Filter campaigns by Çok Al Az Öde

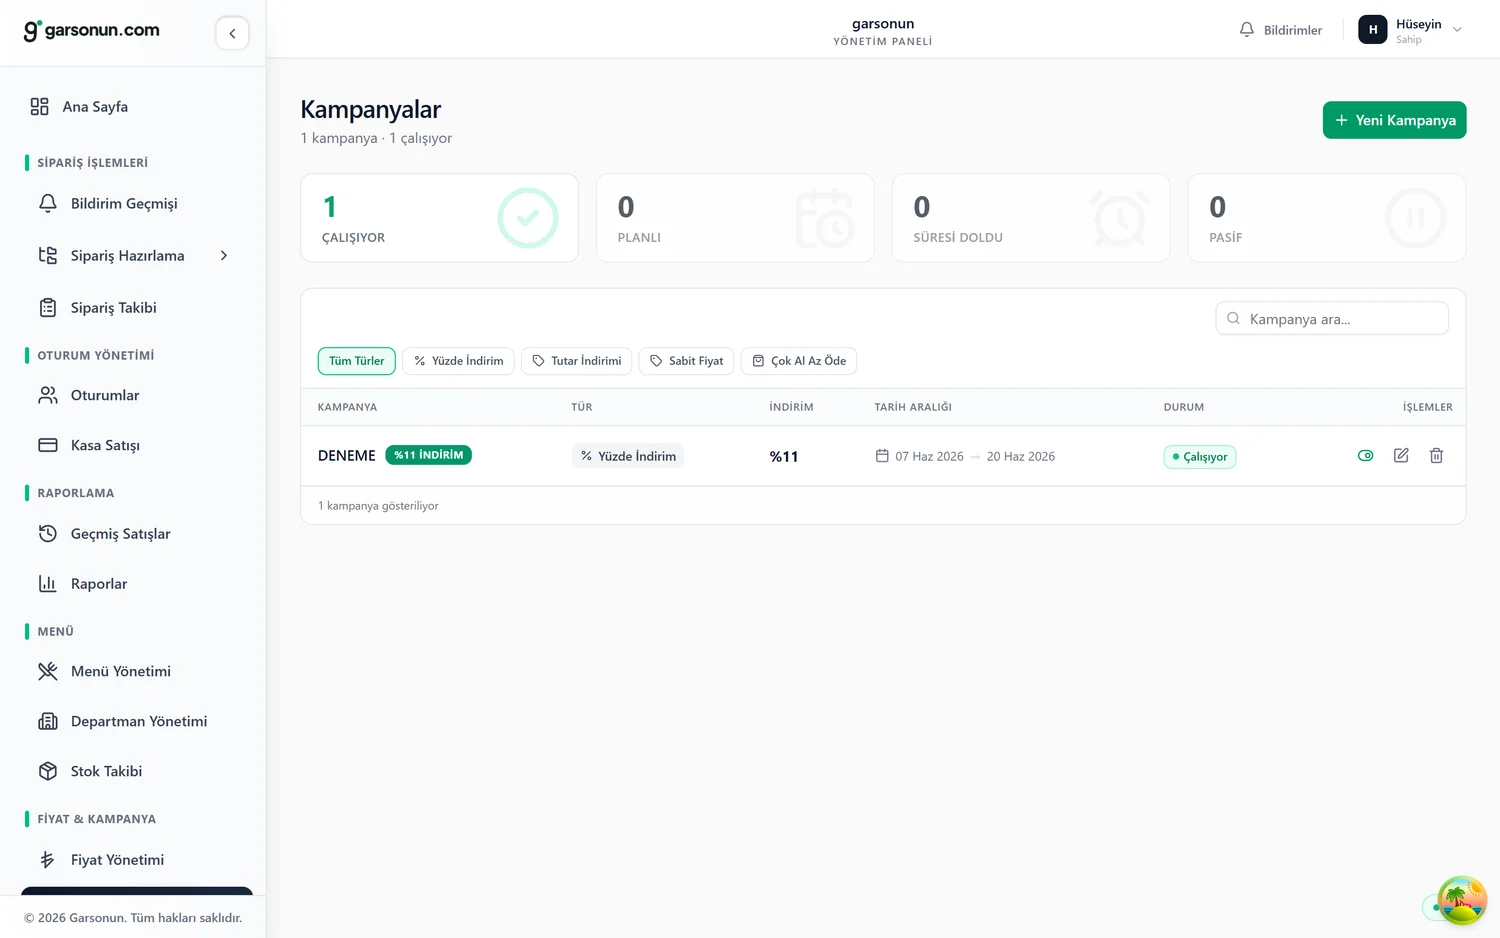pyautogui.click(x=799, y=361)
